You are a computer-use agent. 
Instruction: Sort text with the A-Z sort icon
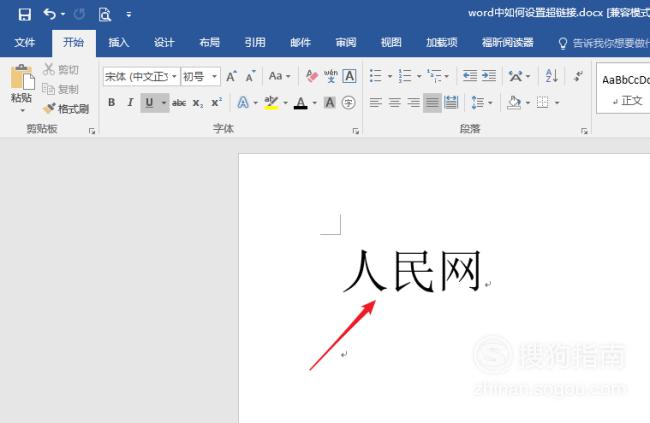552,76
